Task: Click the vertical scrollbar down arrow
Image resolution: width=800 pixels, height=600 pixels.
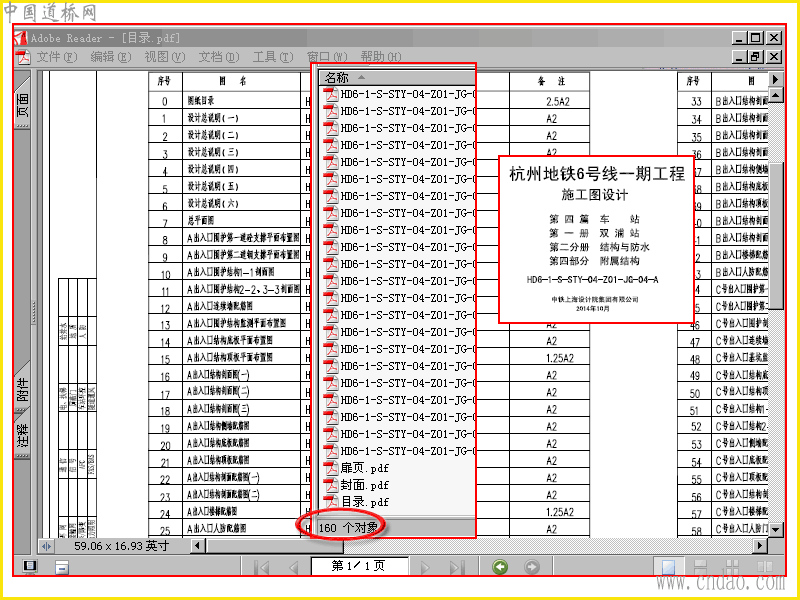Action: [776, 530]
